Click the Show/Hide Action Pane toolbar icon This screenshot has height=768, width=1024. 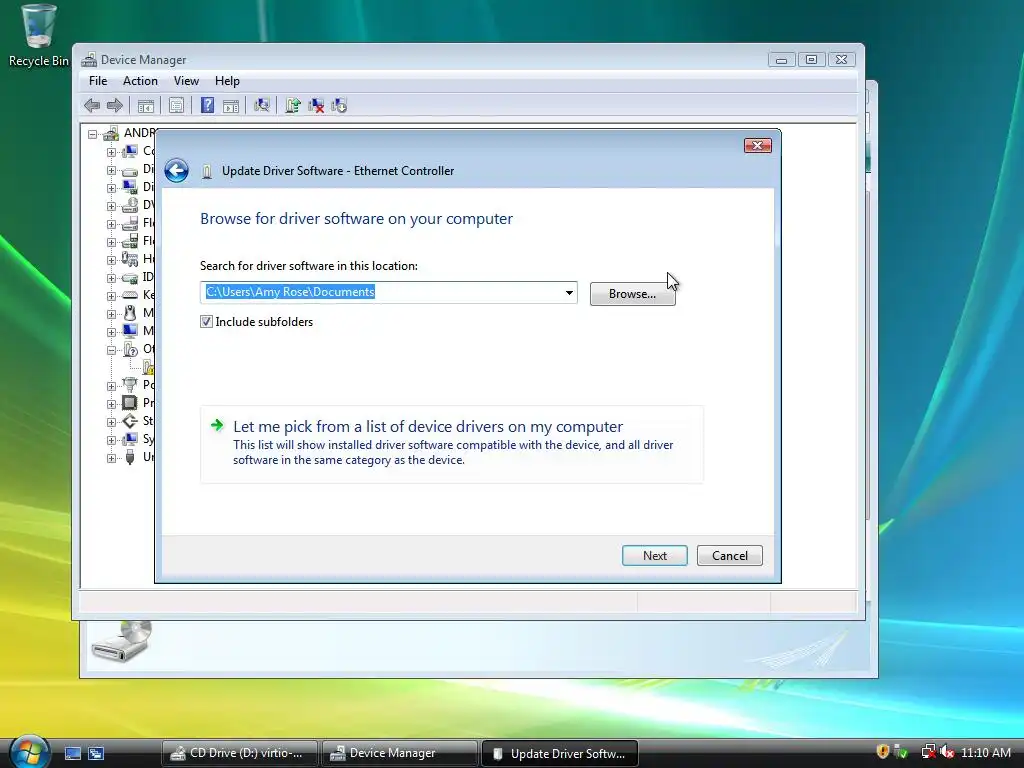231,105
